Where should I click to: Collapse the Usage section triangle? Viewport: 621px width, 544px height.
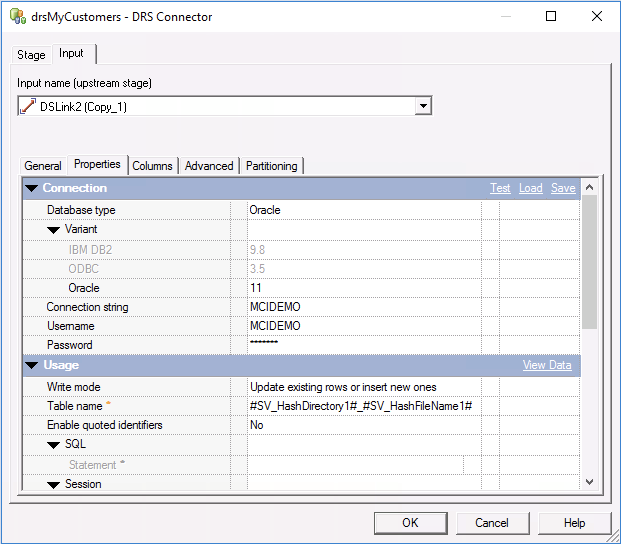(x=32, y=366)
